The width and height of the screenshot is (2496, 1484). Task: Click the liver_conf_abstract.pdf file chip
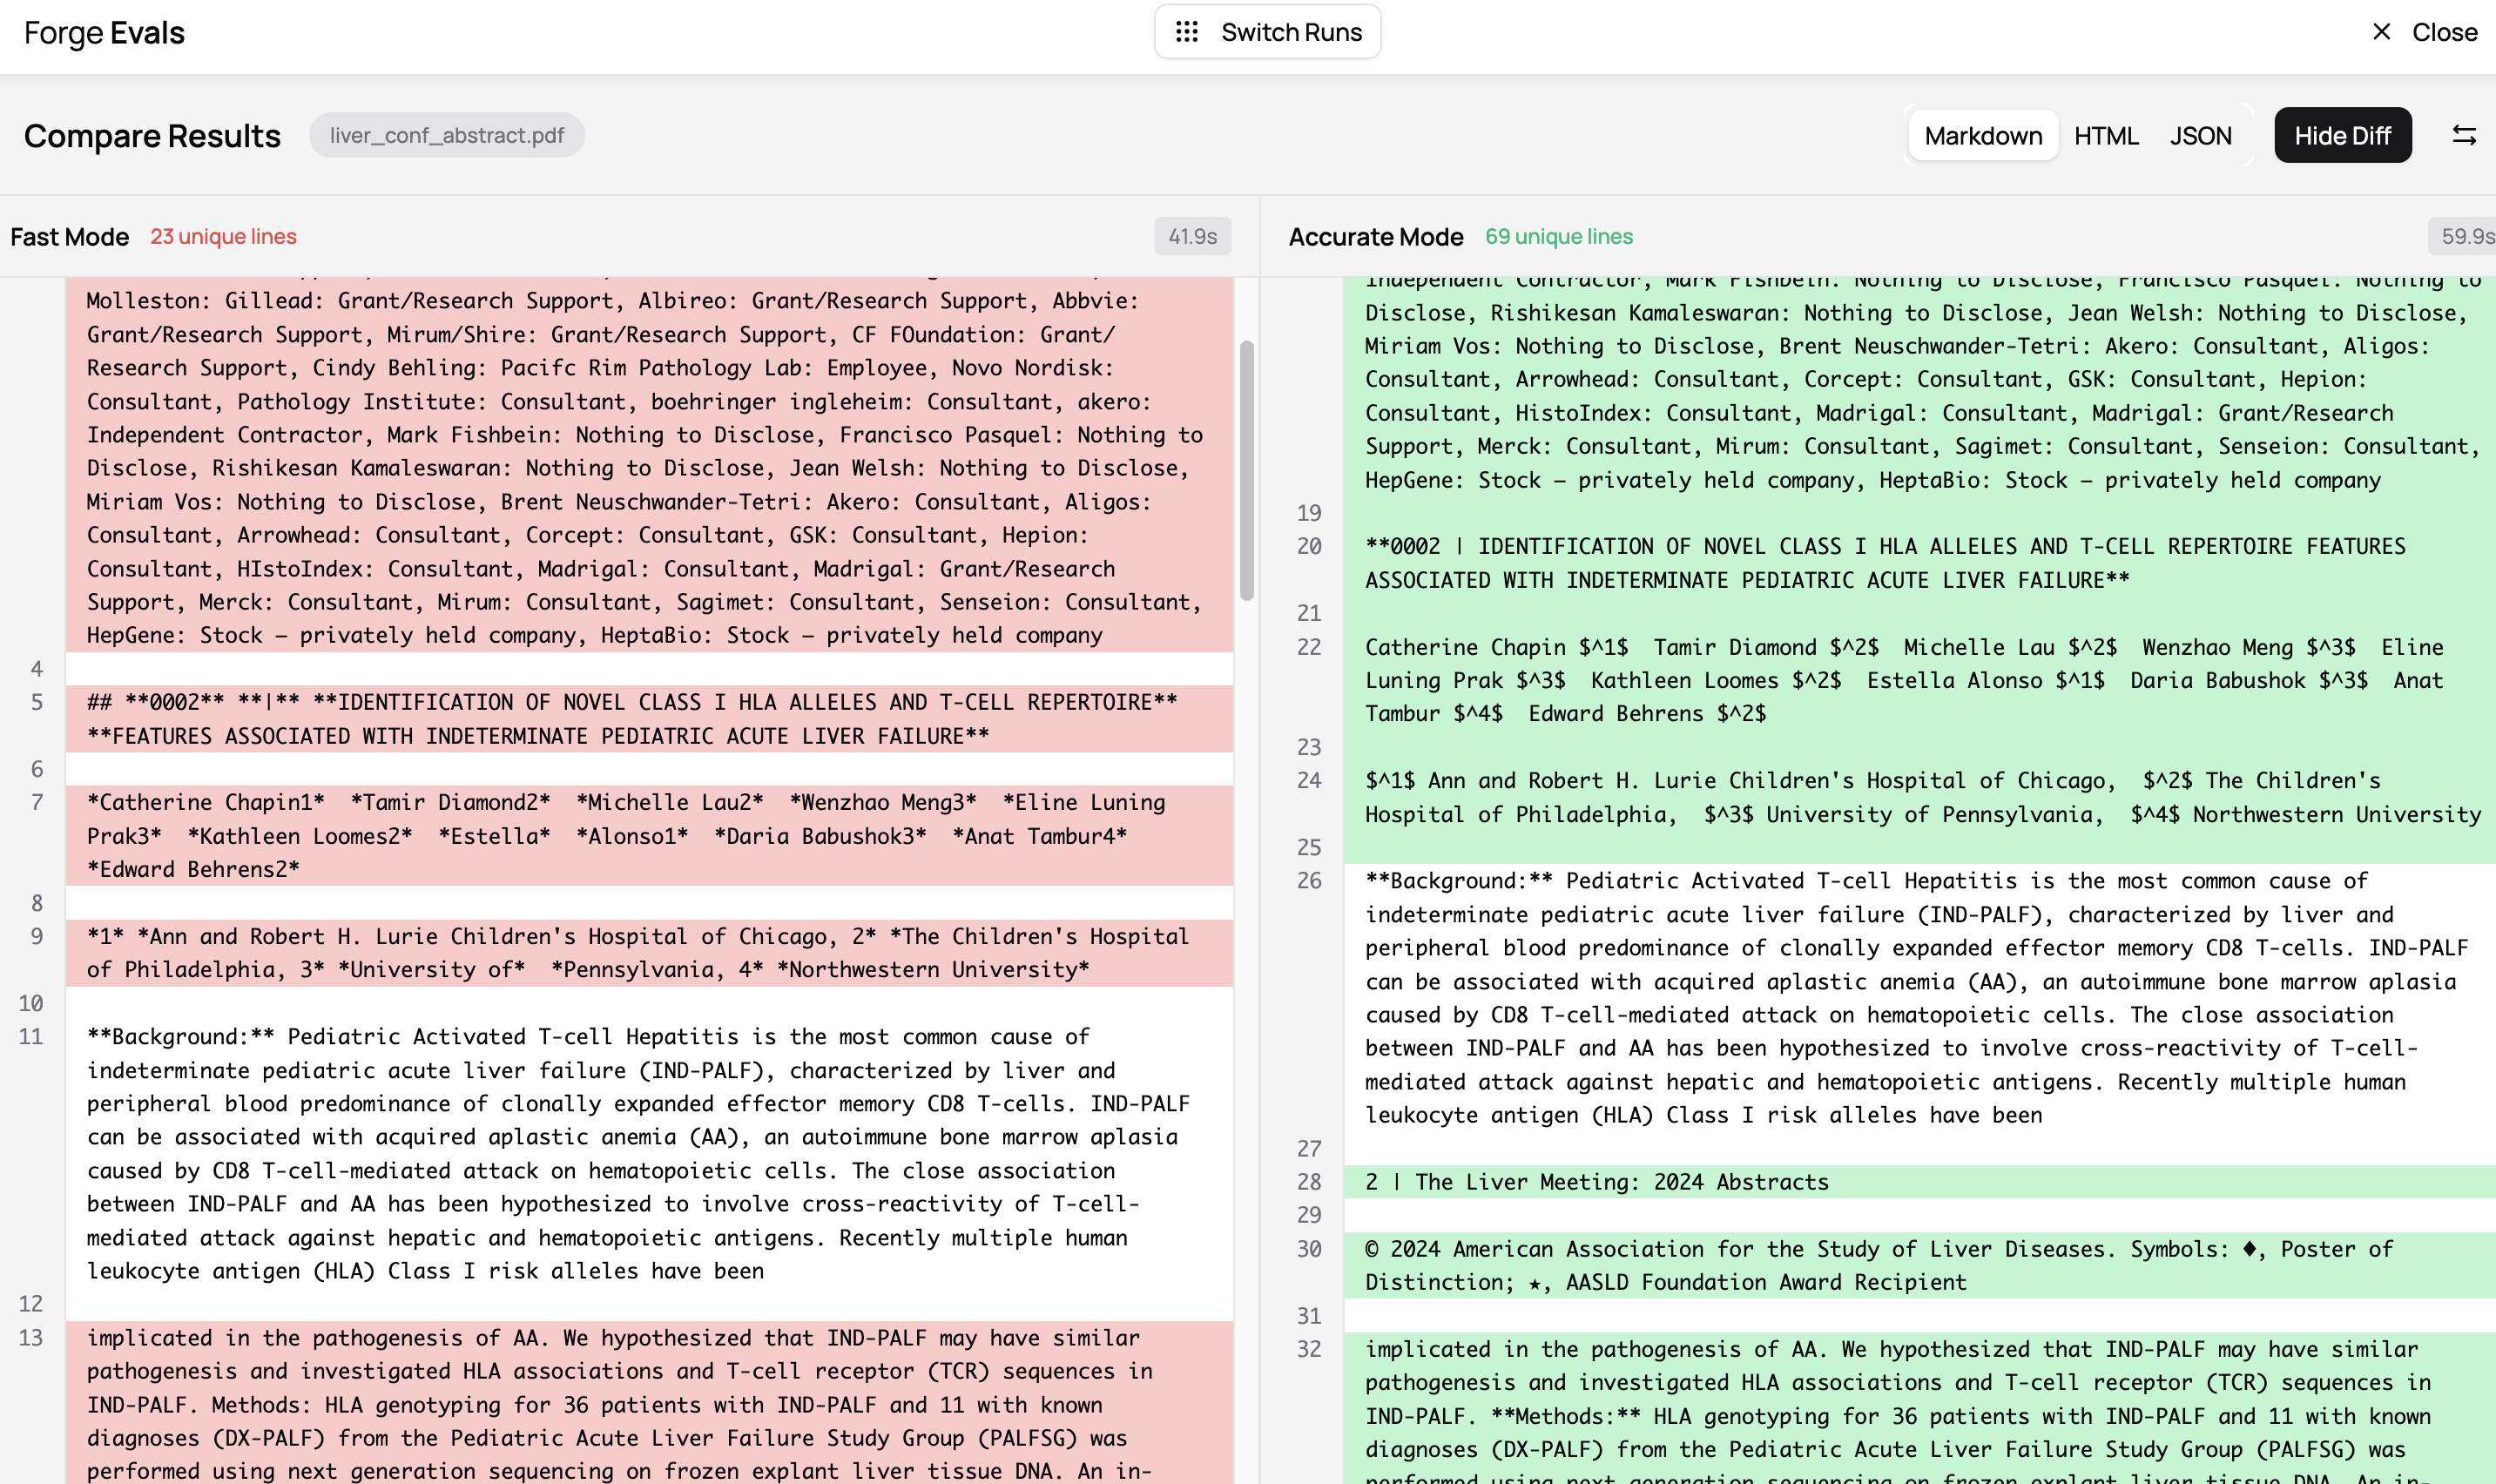pos(446,135)
